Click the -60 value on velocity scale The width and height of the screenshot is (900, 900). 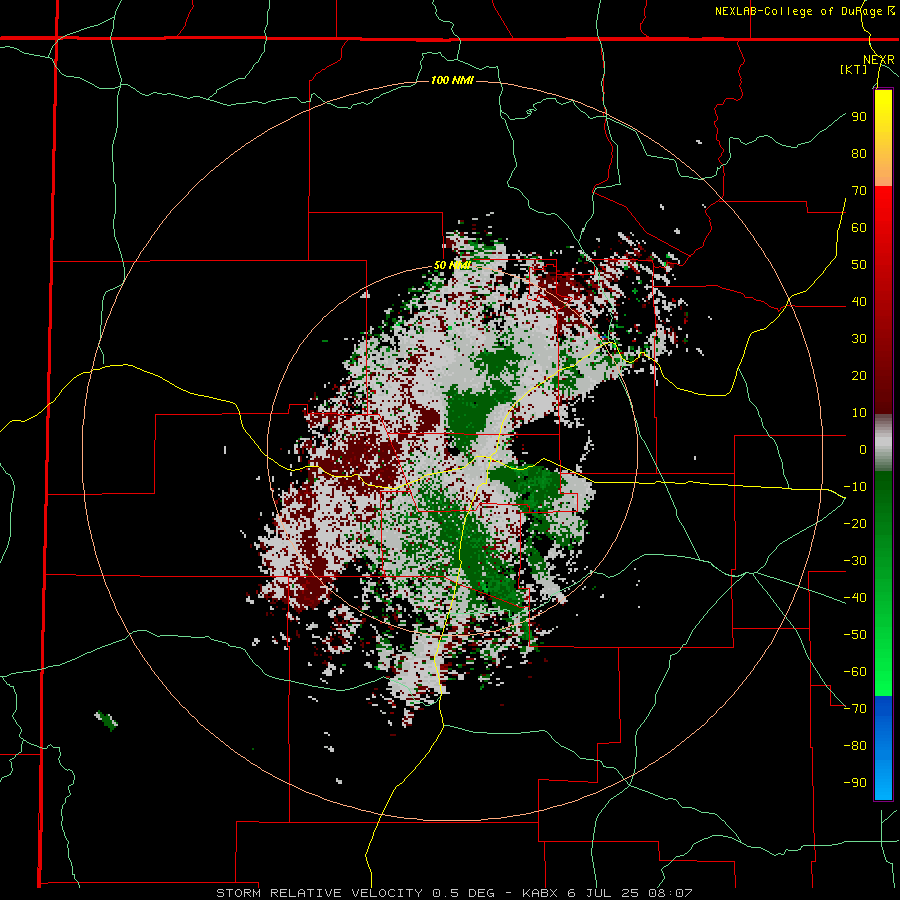click(x=855, y=672)
